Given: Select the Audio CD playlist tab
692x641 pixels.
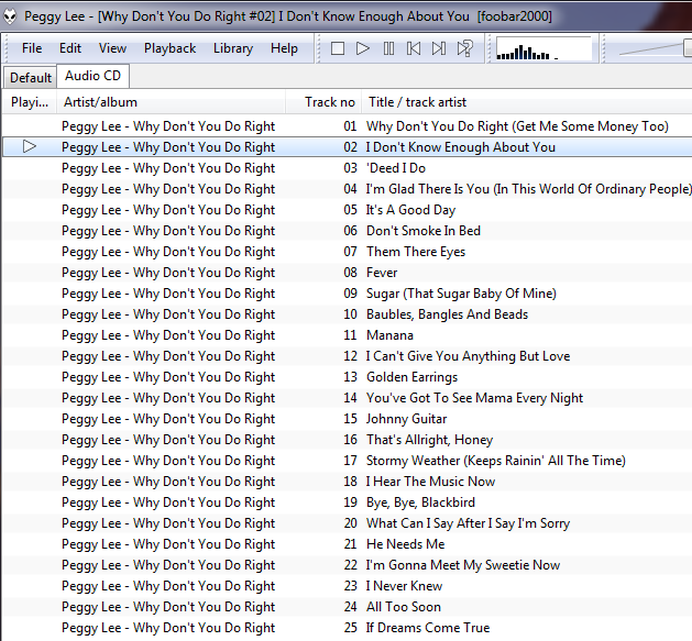Looking at the screenshot, I should pos(93,76).
